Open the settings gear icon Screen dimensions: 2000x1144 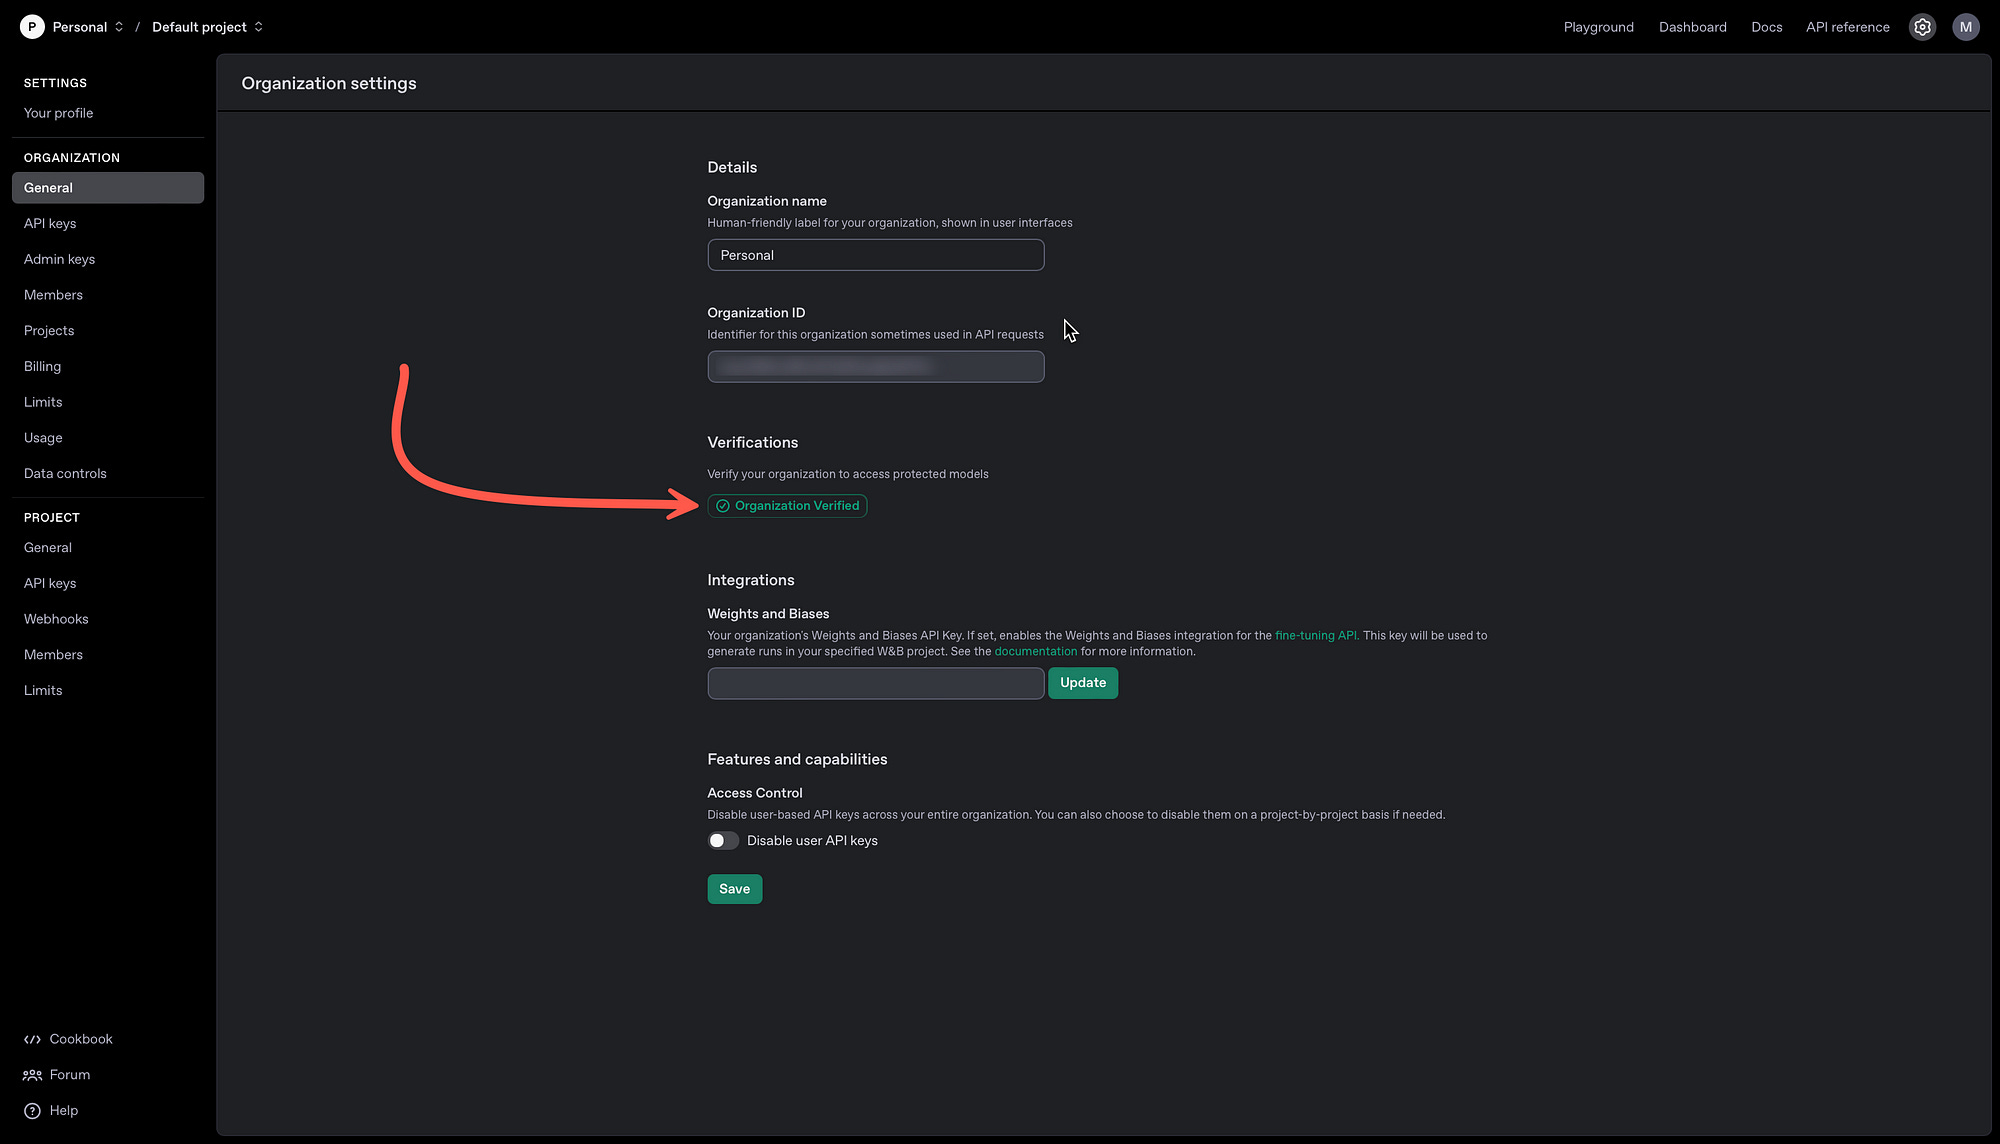pyautogui.click(x=1922, y=27)
